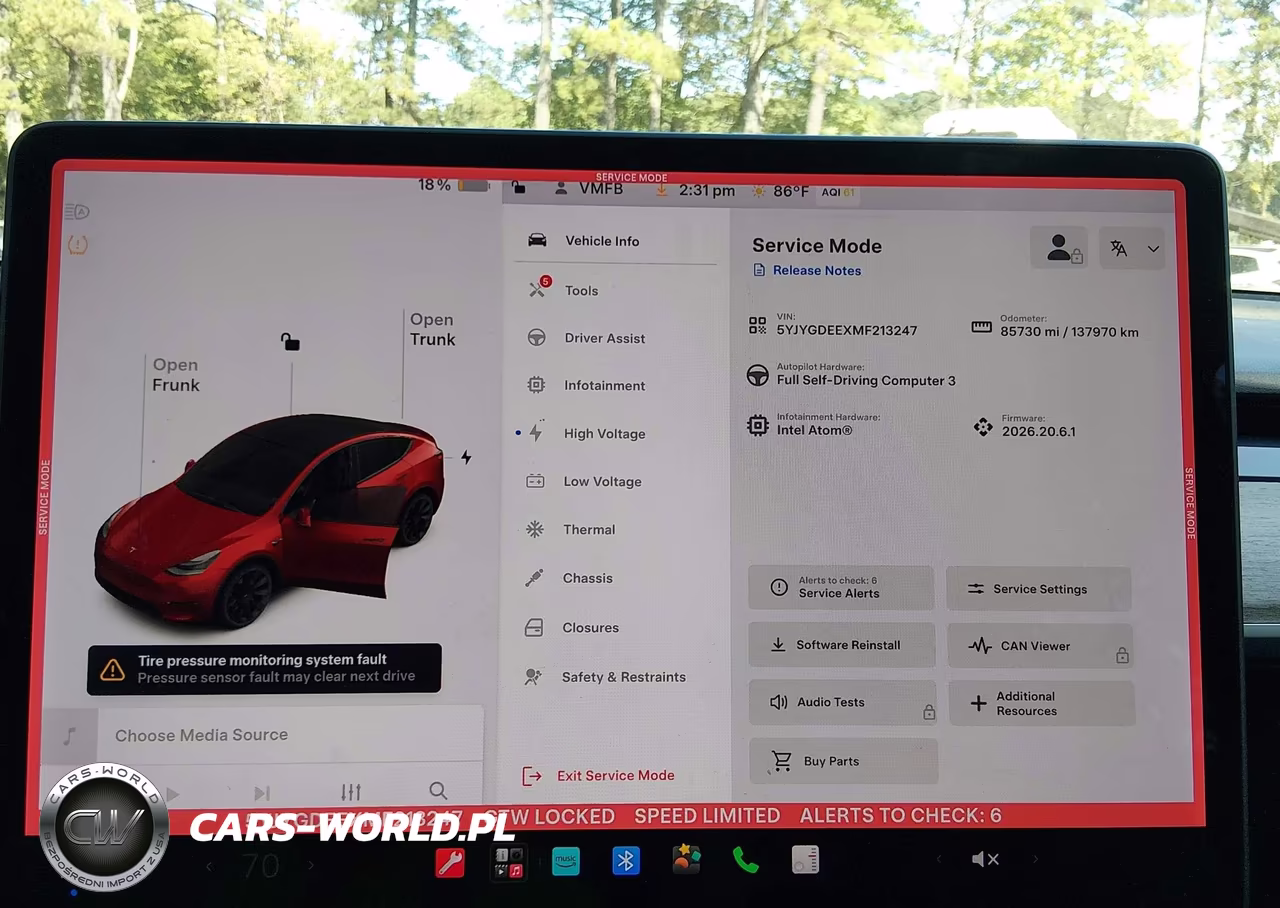Unmute the volume speaker icon
The width and height of the screenshot is (1280, 908).
click(985, 859)
